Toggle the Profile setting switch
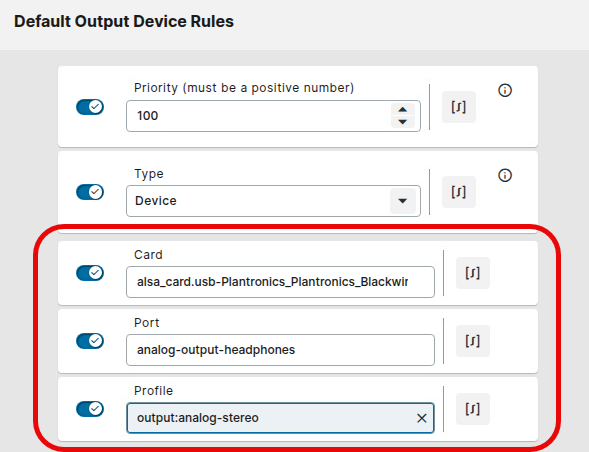This screenshot has width=589, height=452. 90,409
